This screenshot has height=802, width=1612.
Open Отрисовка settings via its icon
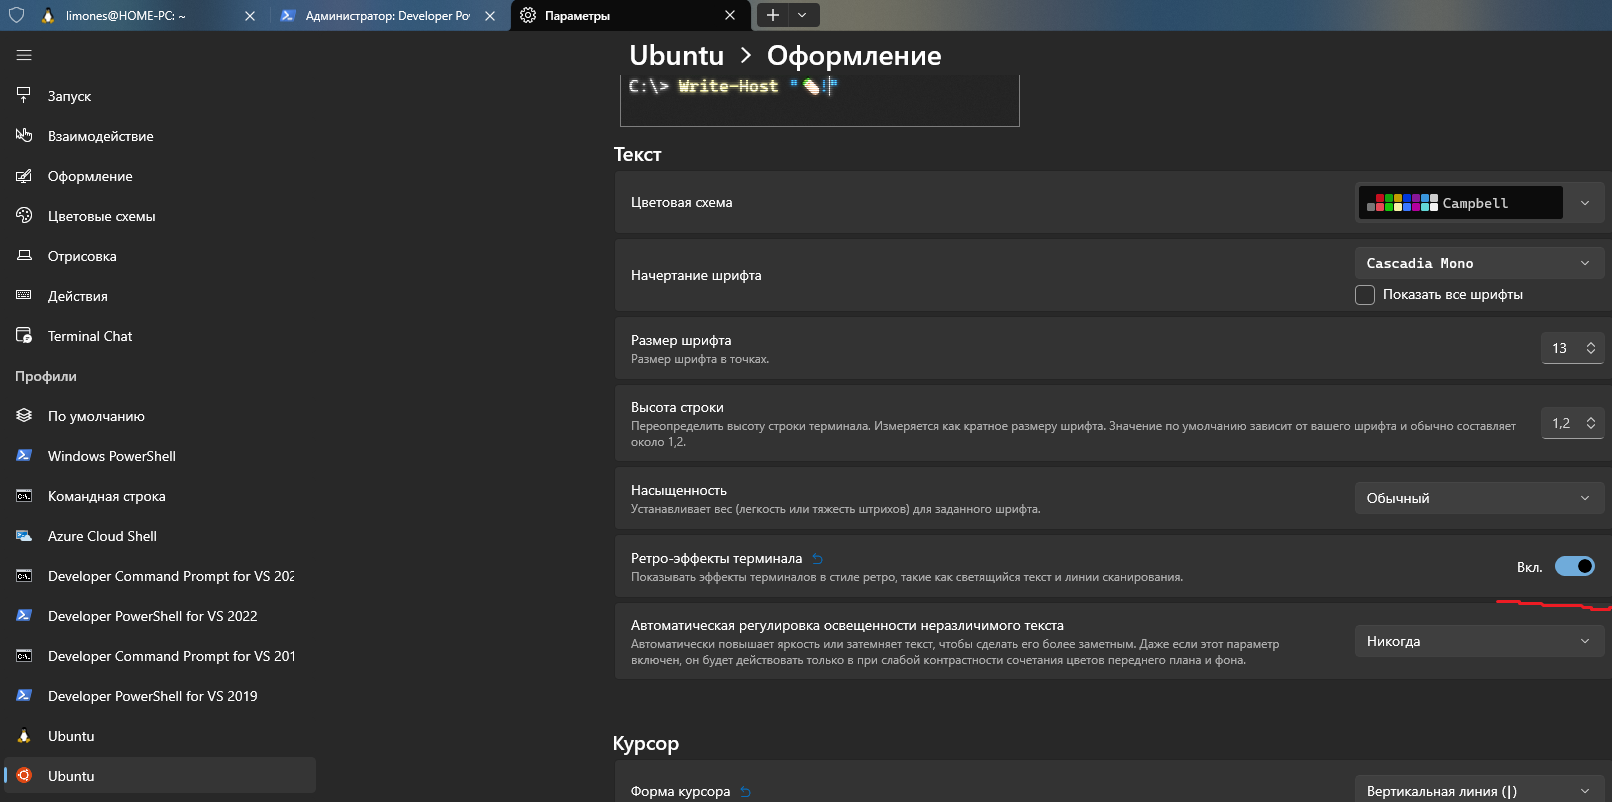click(x=24, y=256)
